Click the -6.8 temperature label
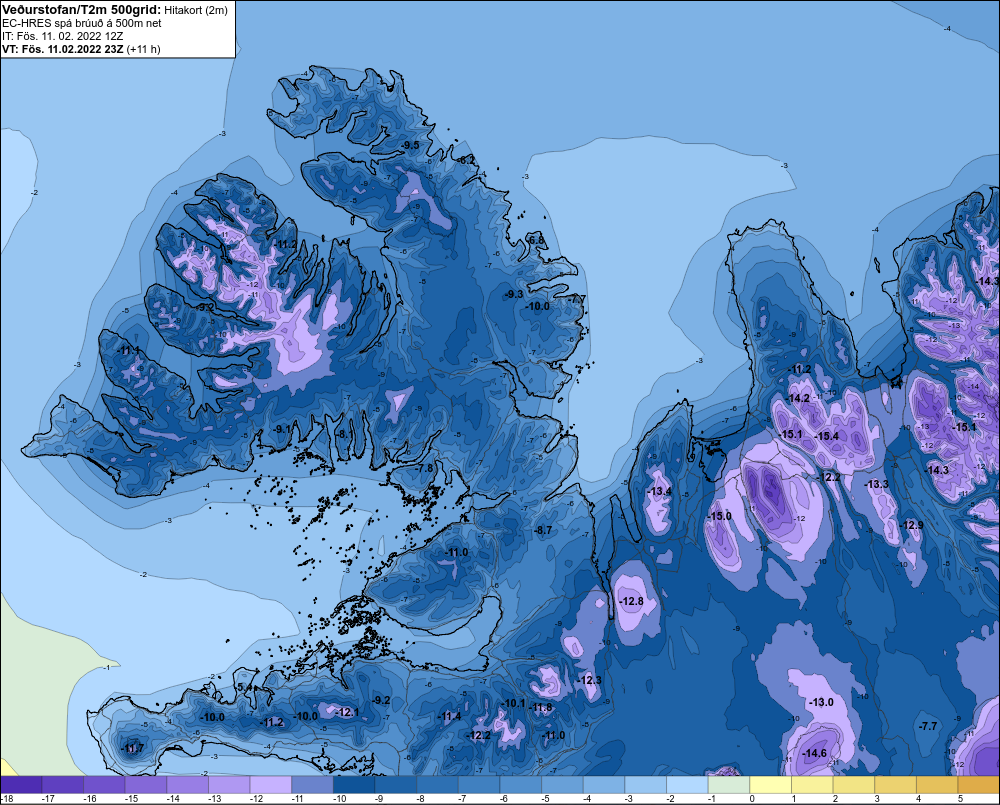Viewport: 1000px width, 805px height. [x=536, y=240]
